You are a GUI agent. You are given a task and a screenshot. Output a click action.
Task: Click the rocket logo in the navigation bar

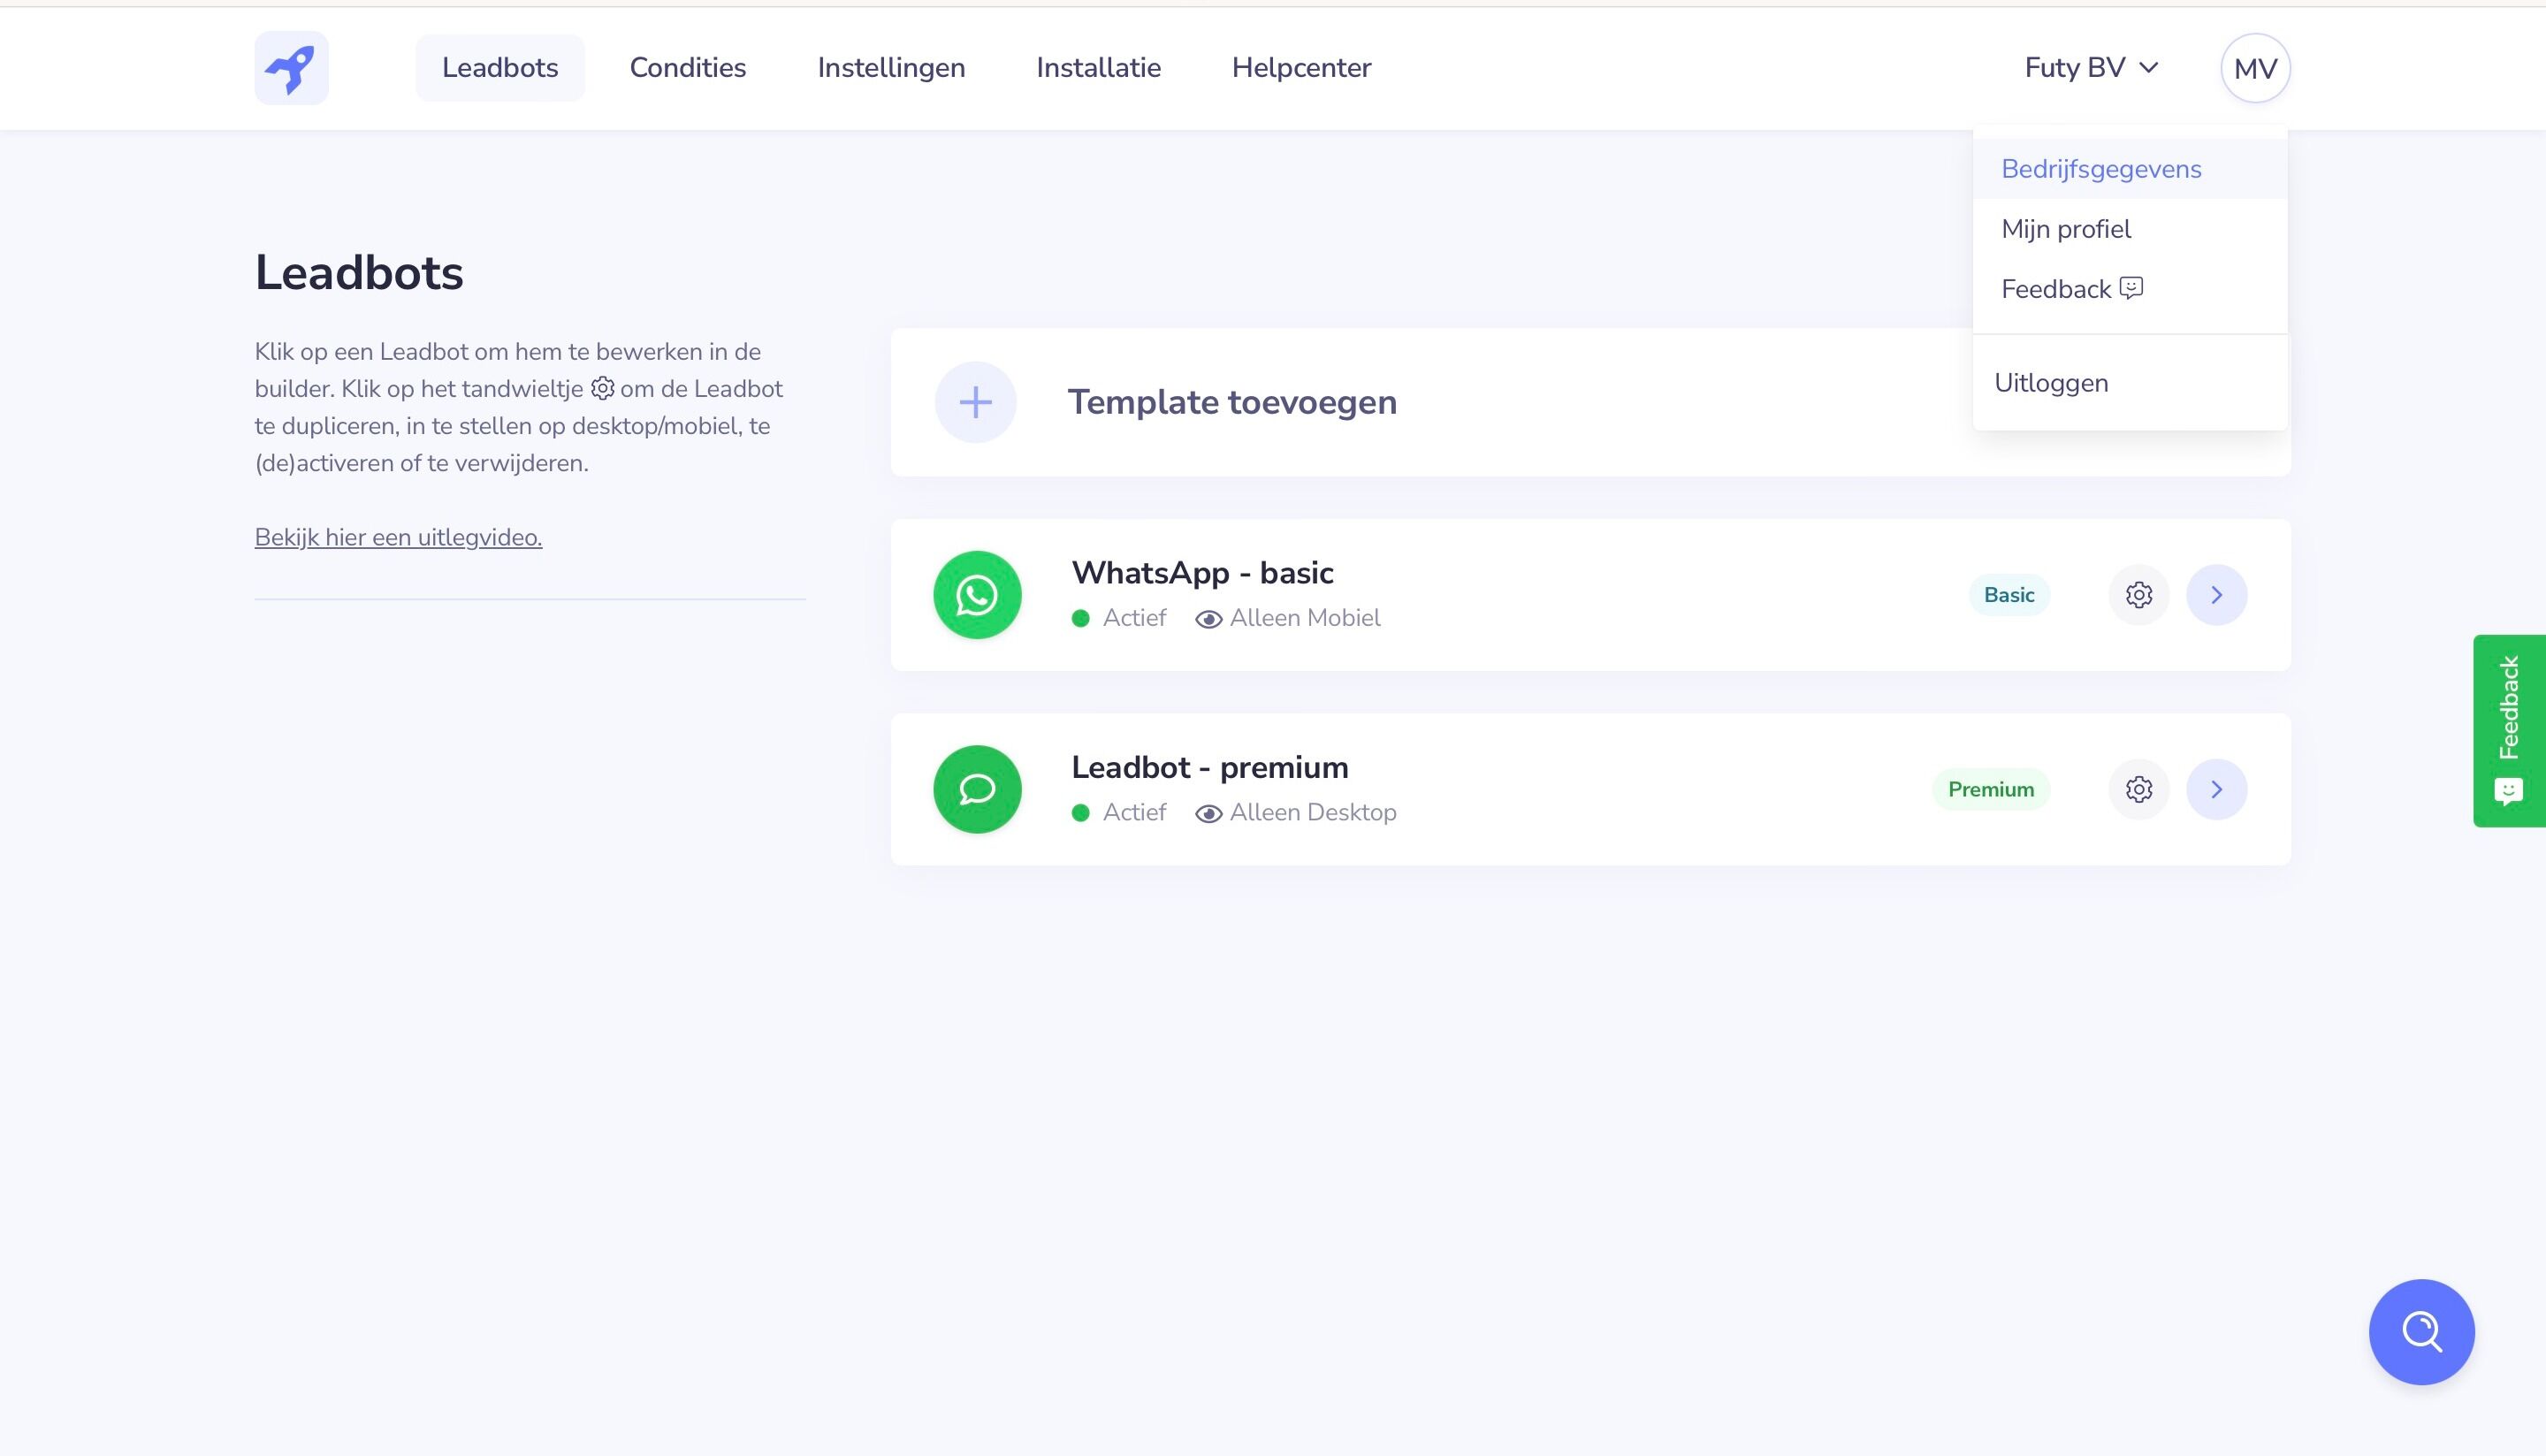(x=291, y=67)
